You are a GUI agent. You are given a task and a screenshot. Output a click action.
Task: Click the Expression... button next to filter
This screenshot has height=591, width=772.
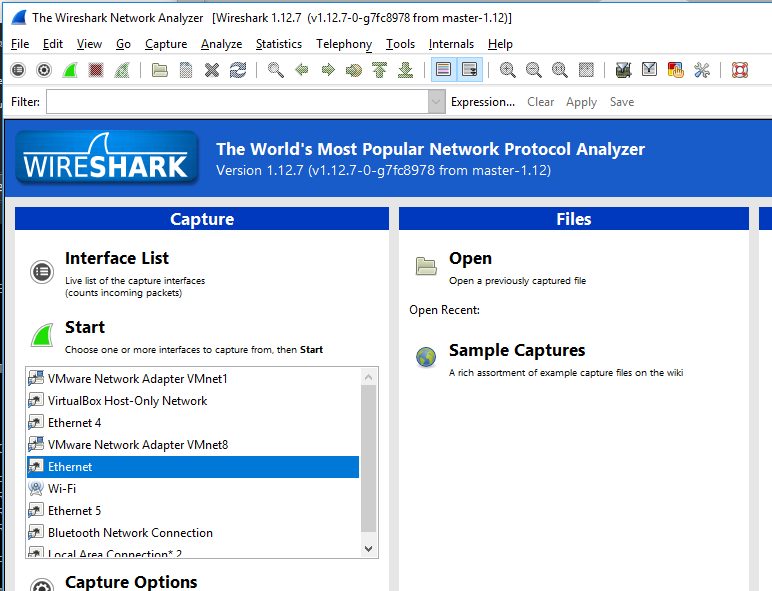click(x=482, y=102)
